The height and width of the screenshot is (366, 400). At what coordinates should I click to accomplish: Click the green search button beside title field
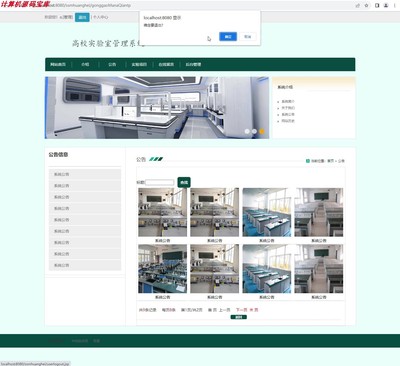pyautogui.click(x=184, y=182)
